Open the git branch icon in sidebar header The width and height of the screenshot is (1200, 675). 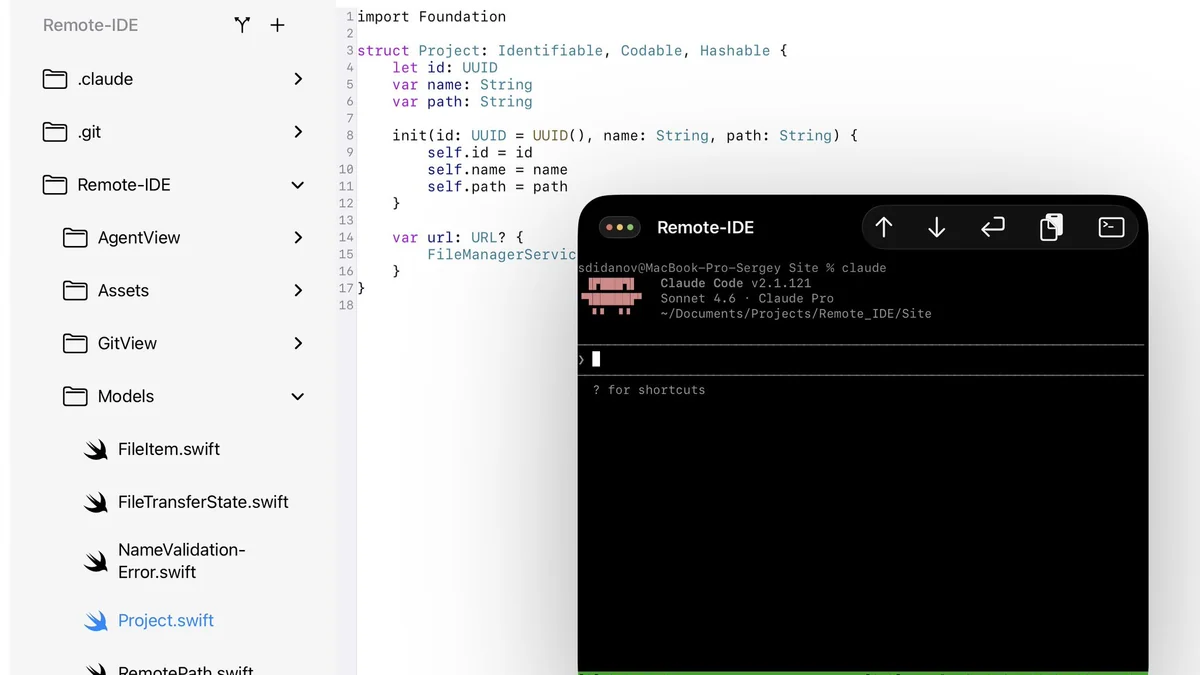click(x=242, y=25)
